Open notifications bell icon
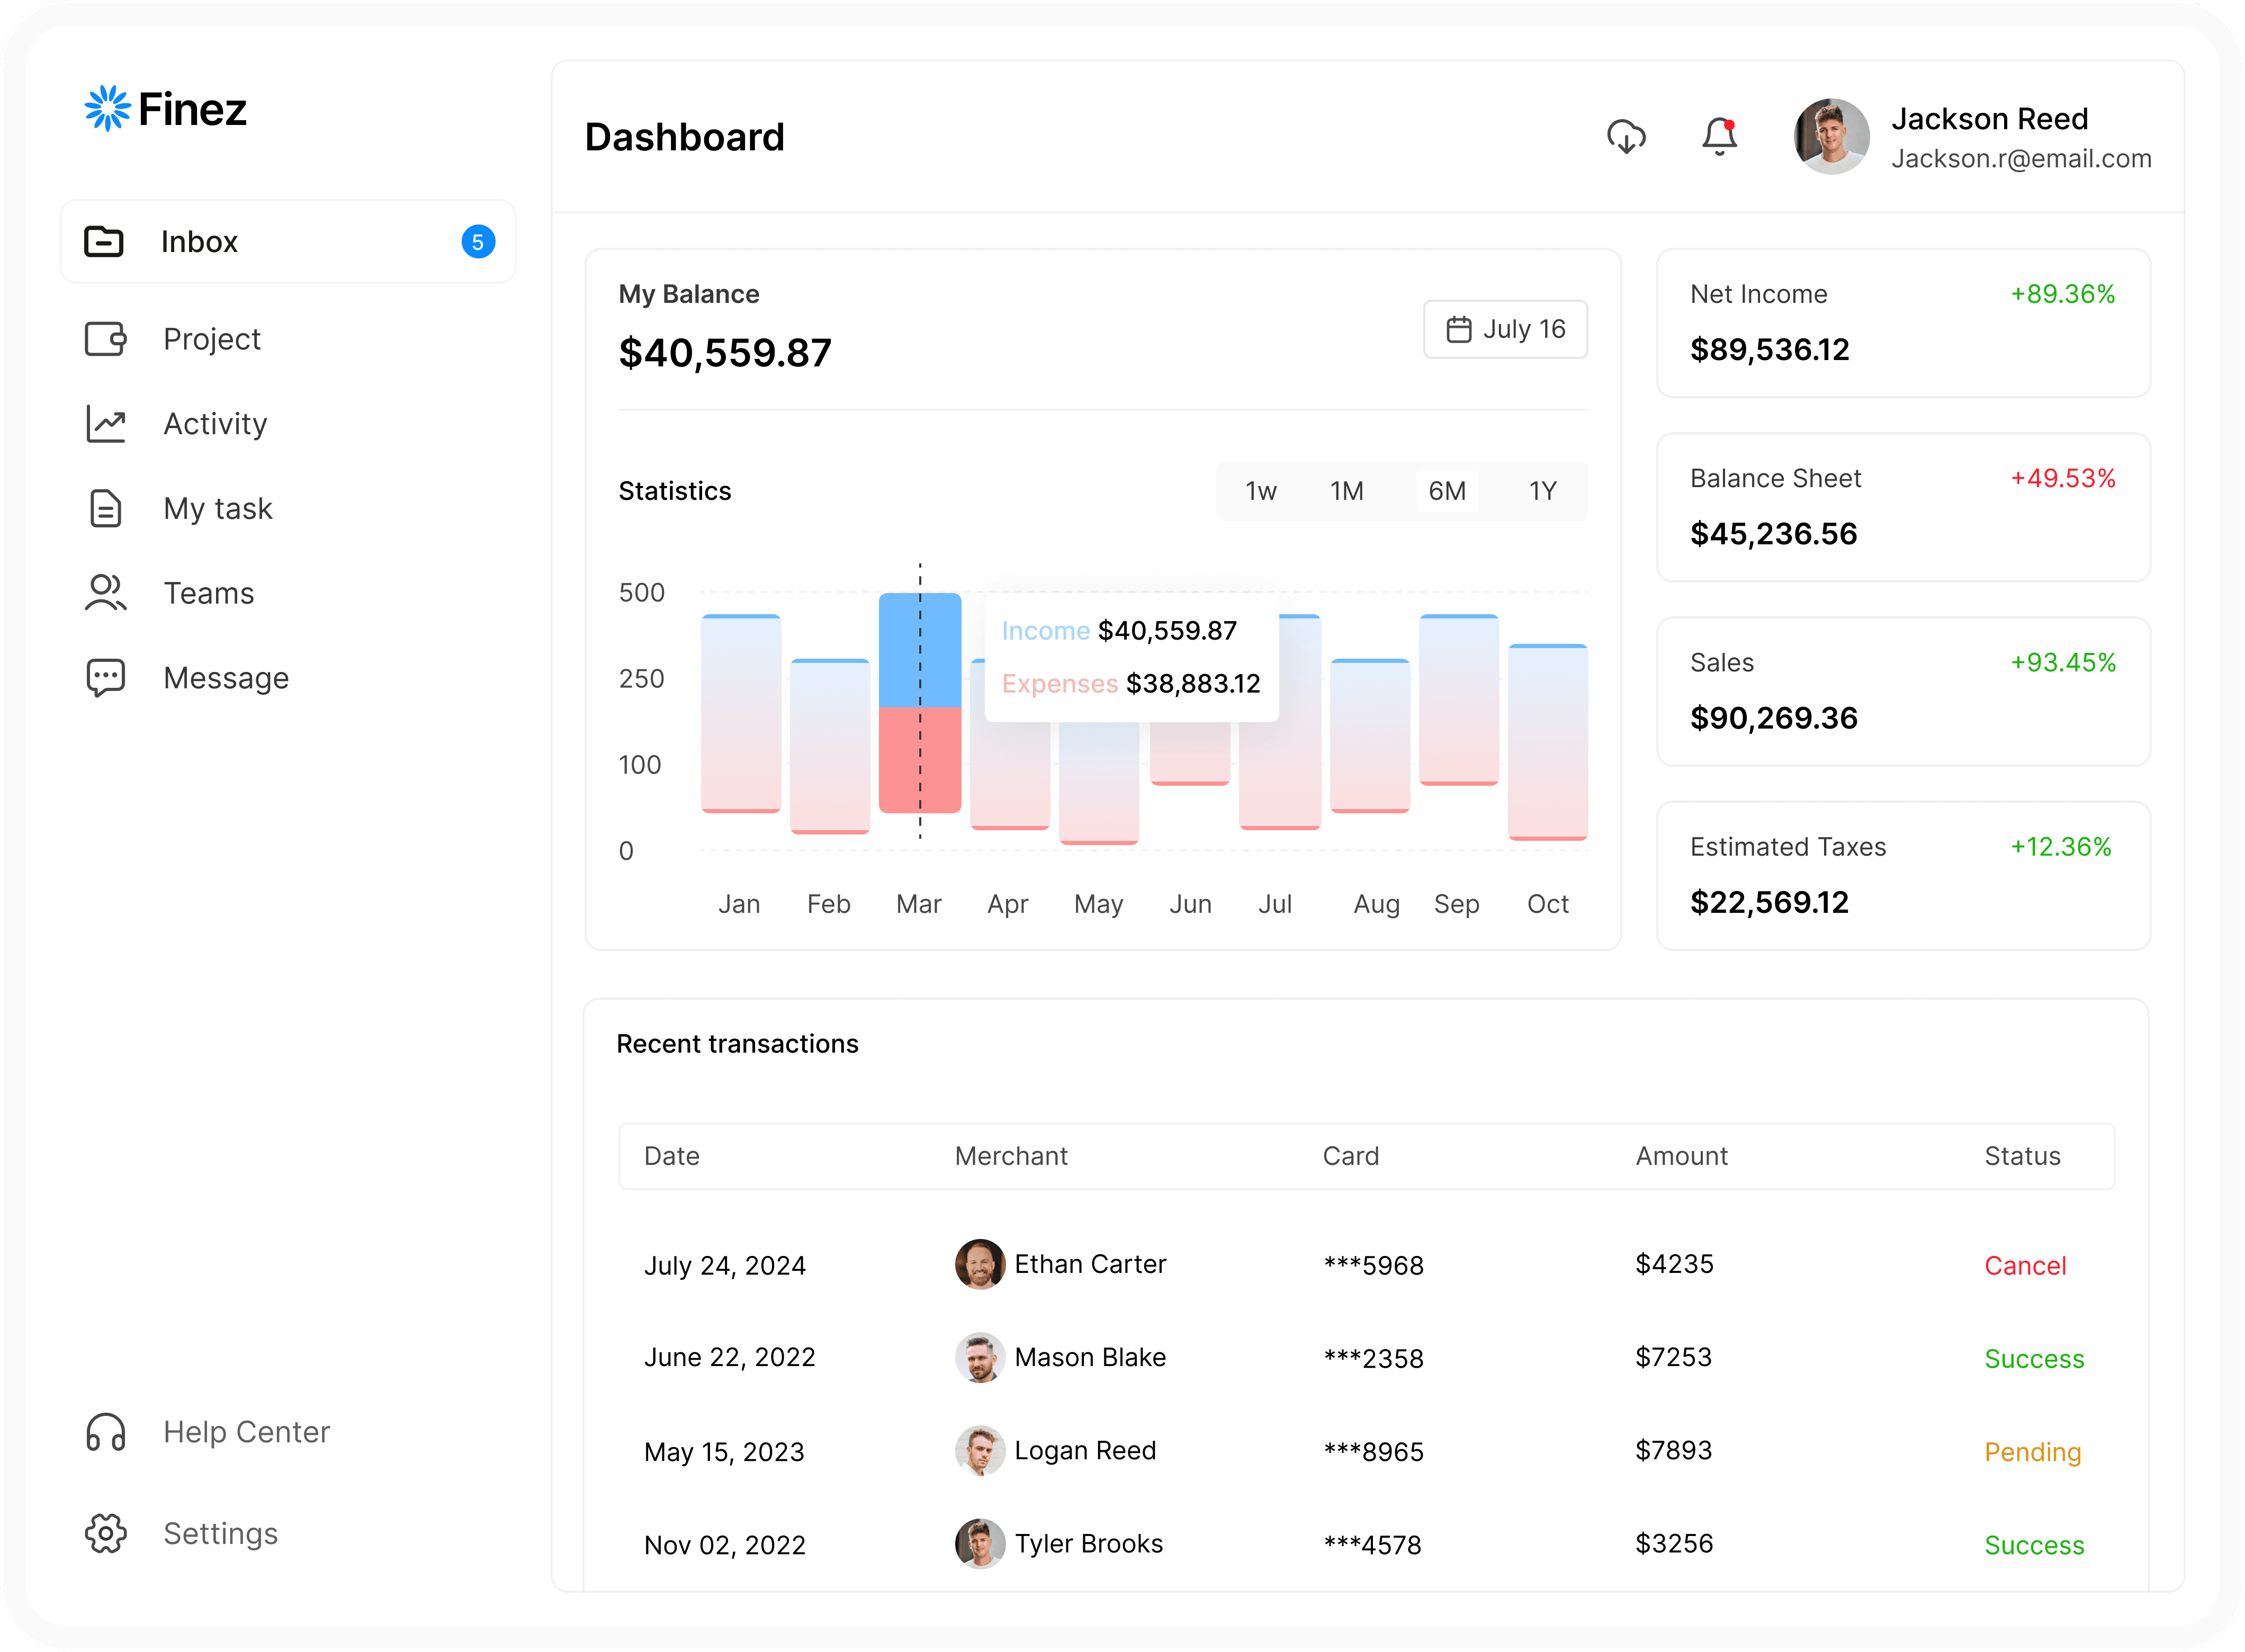Image resolution: width=2245 pixels, height=1652 pixels. coord(1719,136)
